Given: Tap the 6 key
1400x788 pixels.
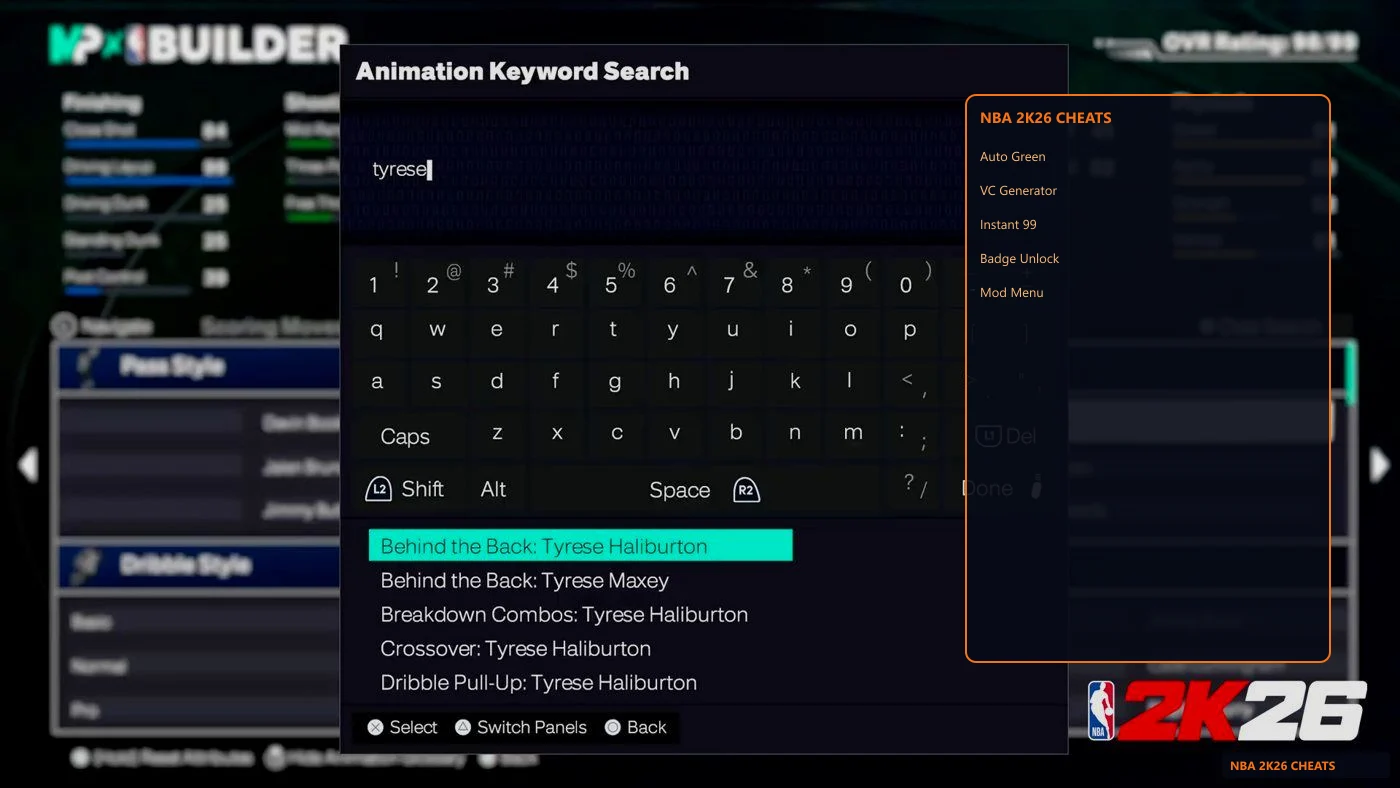Looking at the screenshot, I should point(673,283).
